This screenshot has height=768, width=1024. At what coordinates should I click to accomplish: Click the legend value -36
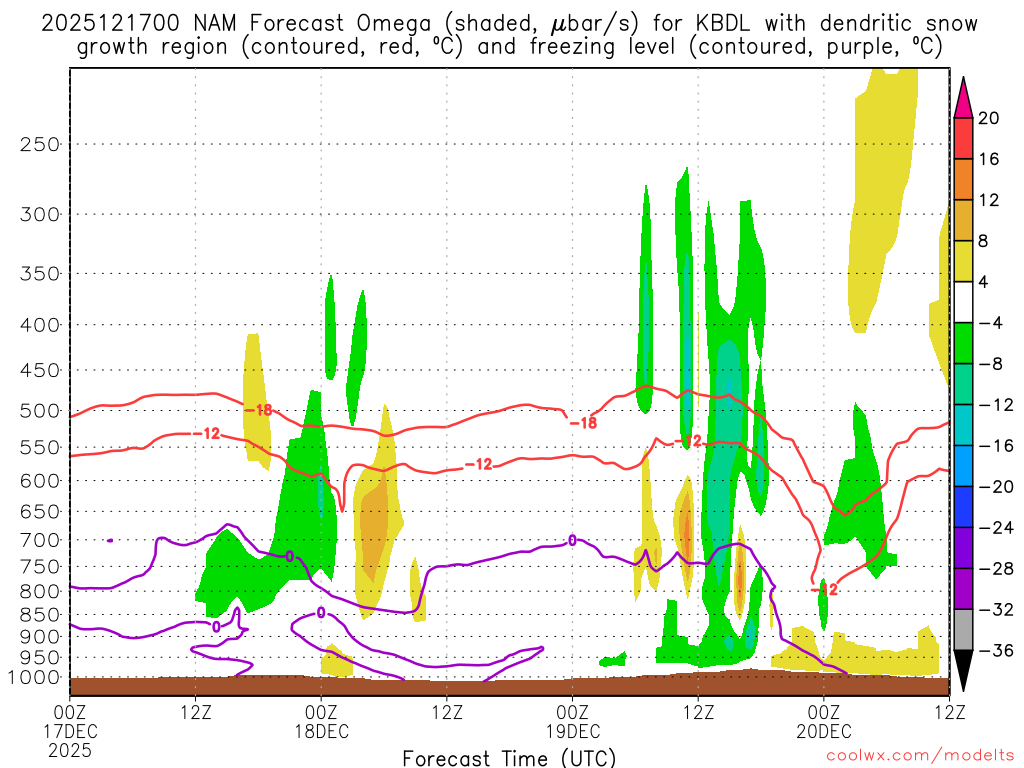click(x=996, y=650)
